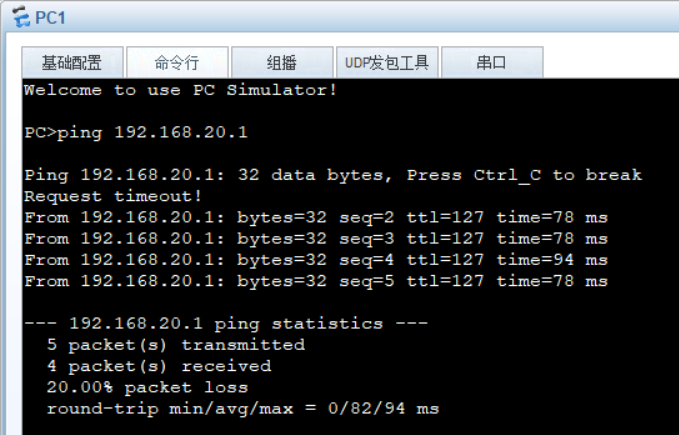Click the PC1 title bar text
679x435 pixels.
tap(50, 17)
